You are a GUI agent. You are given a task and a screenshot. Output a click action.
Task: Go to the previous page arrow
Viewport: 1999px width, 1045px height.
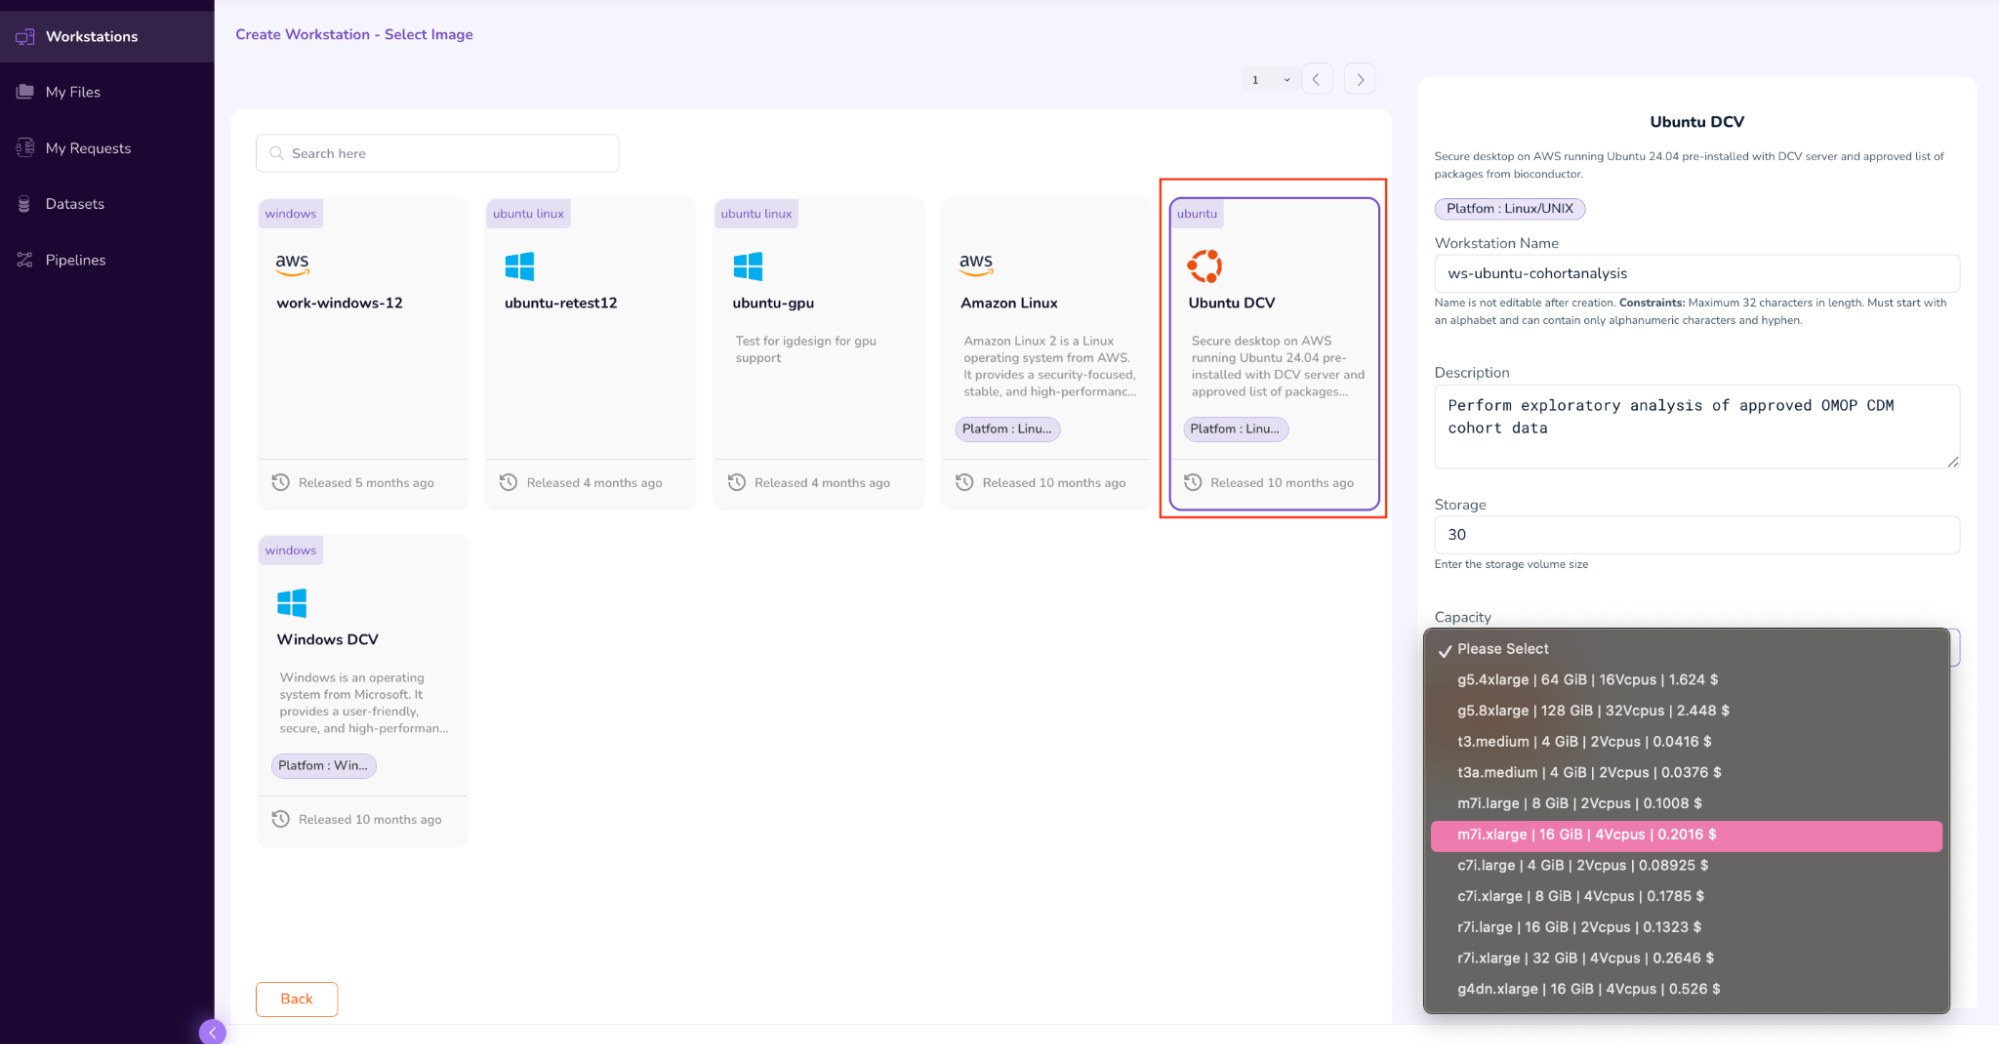[x=1316, y=79]
